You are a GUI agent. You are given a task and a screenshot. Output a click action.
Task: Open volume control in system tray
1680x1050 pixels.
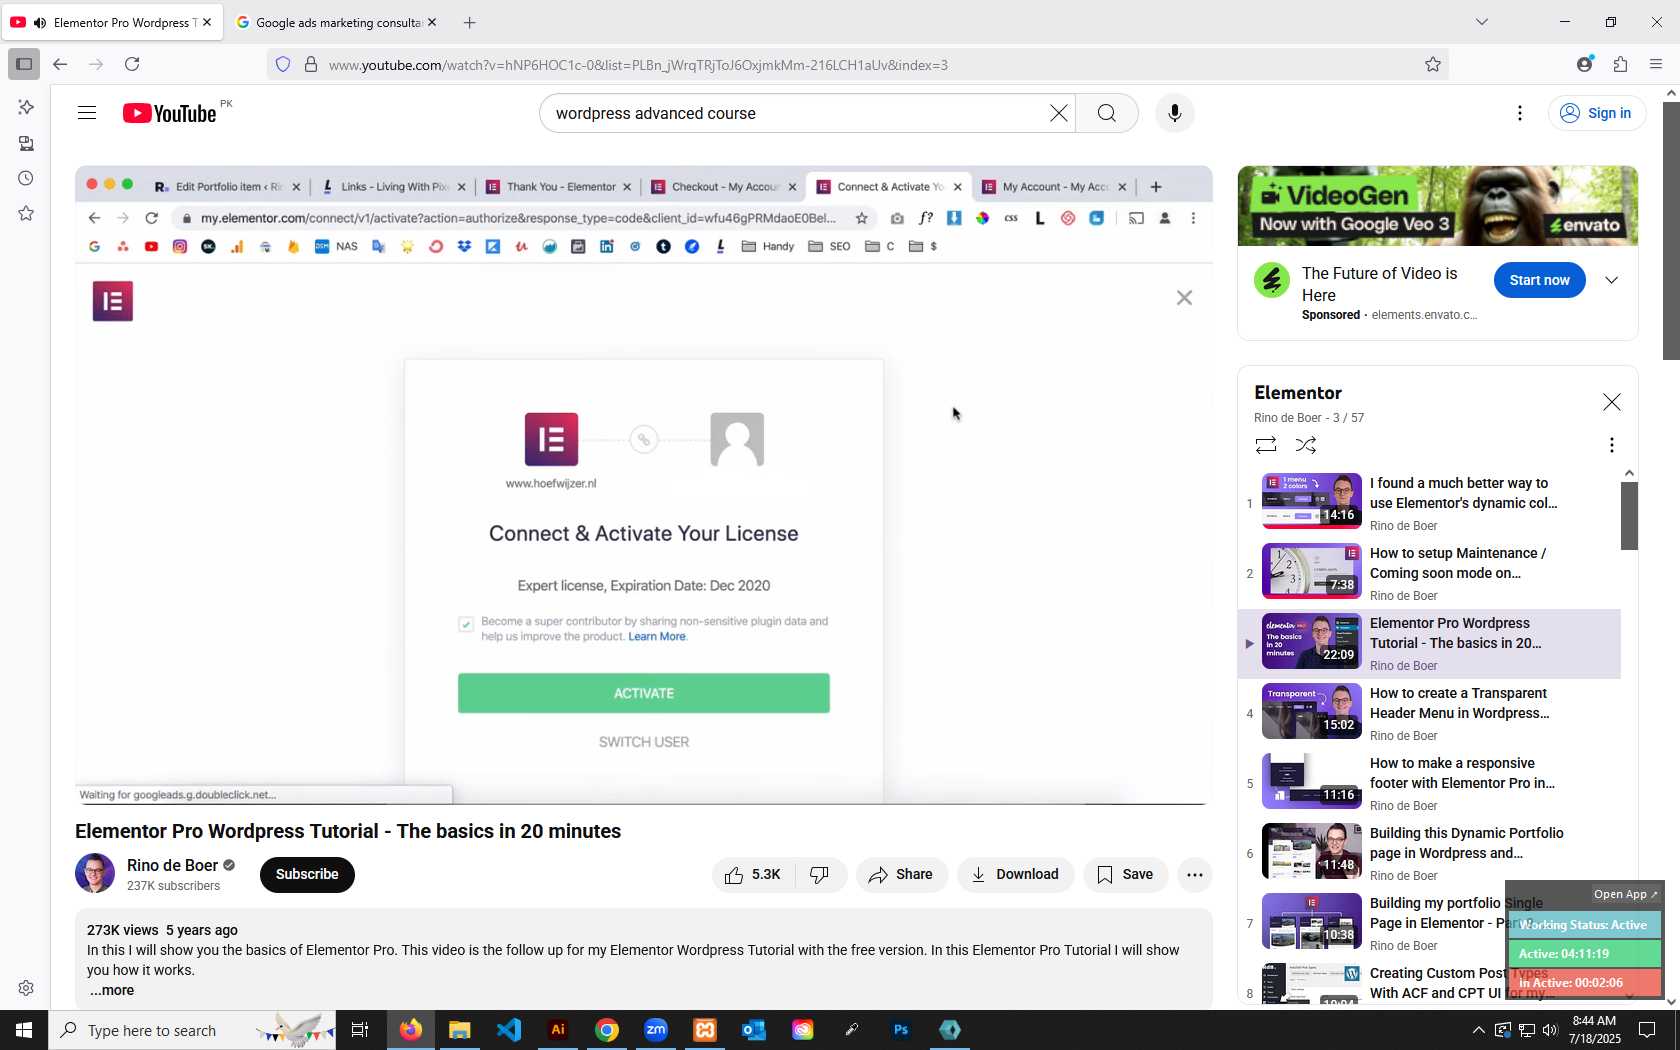pyautogui.click(x=1550, y=1030)
